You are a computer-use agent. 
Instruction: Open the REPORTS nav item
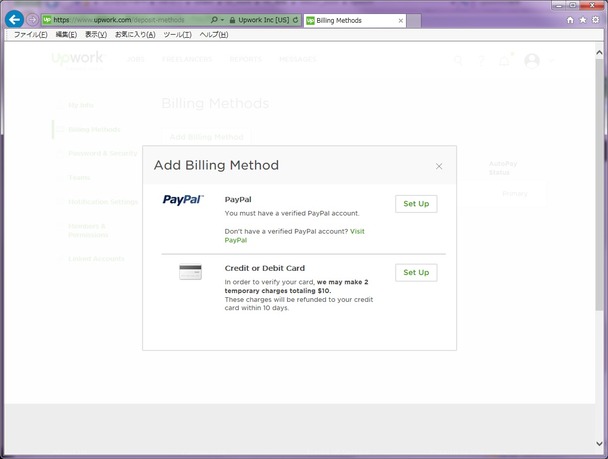[x=245, y=59]
